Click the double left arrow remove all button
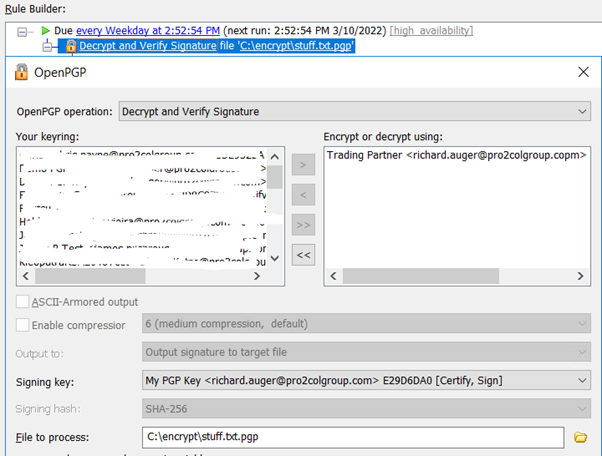 pyautogui.click(x=305, y=255)
